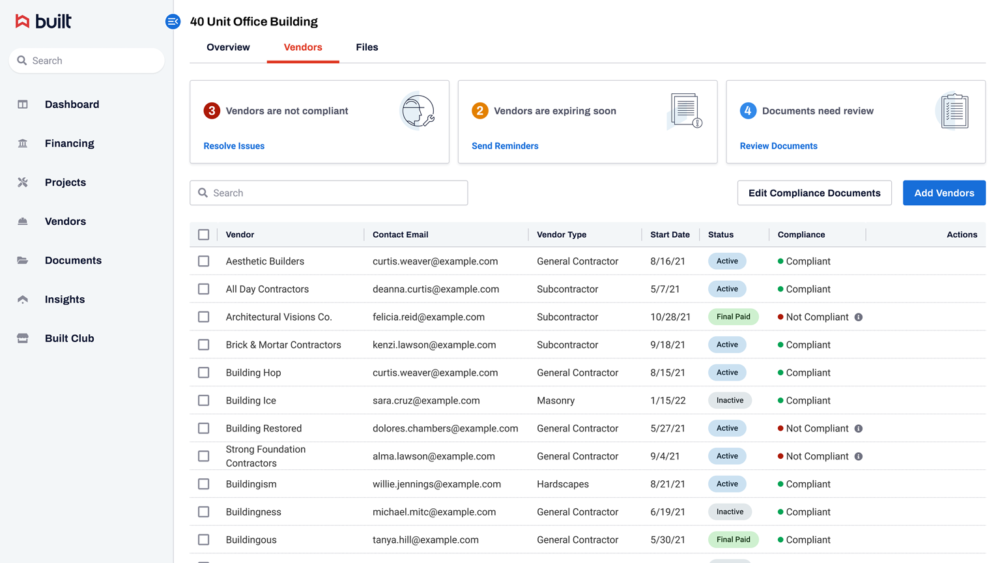Open Built Club via its sidebar icon

(x=22, y=338)
